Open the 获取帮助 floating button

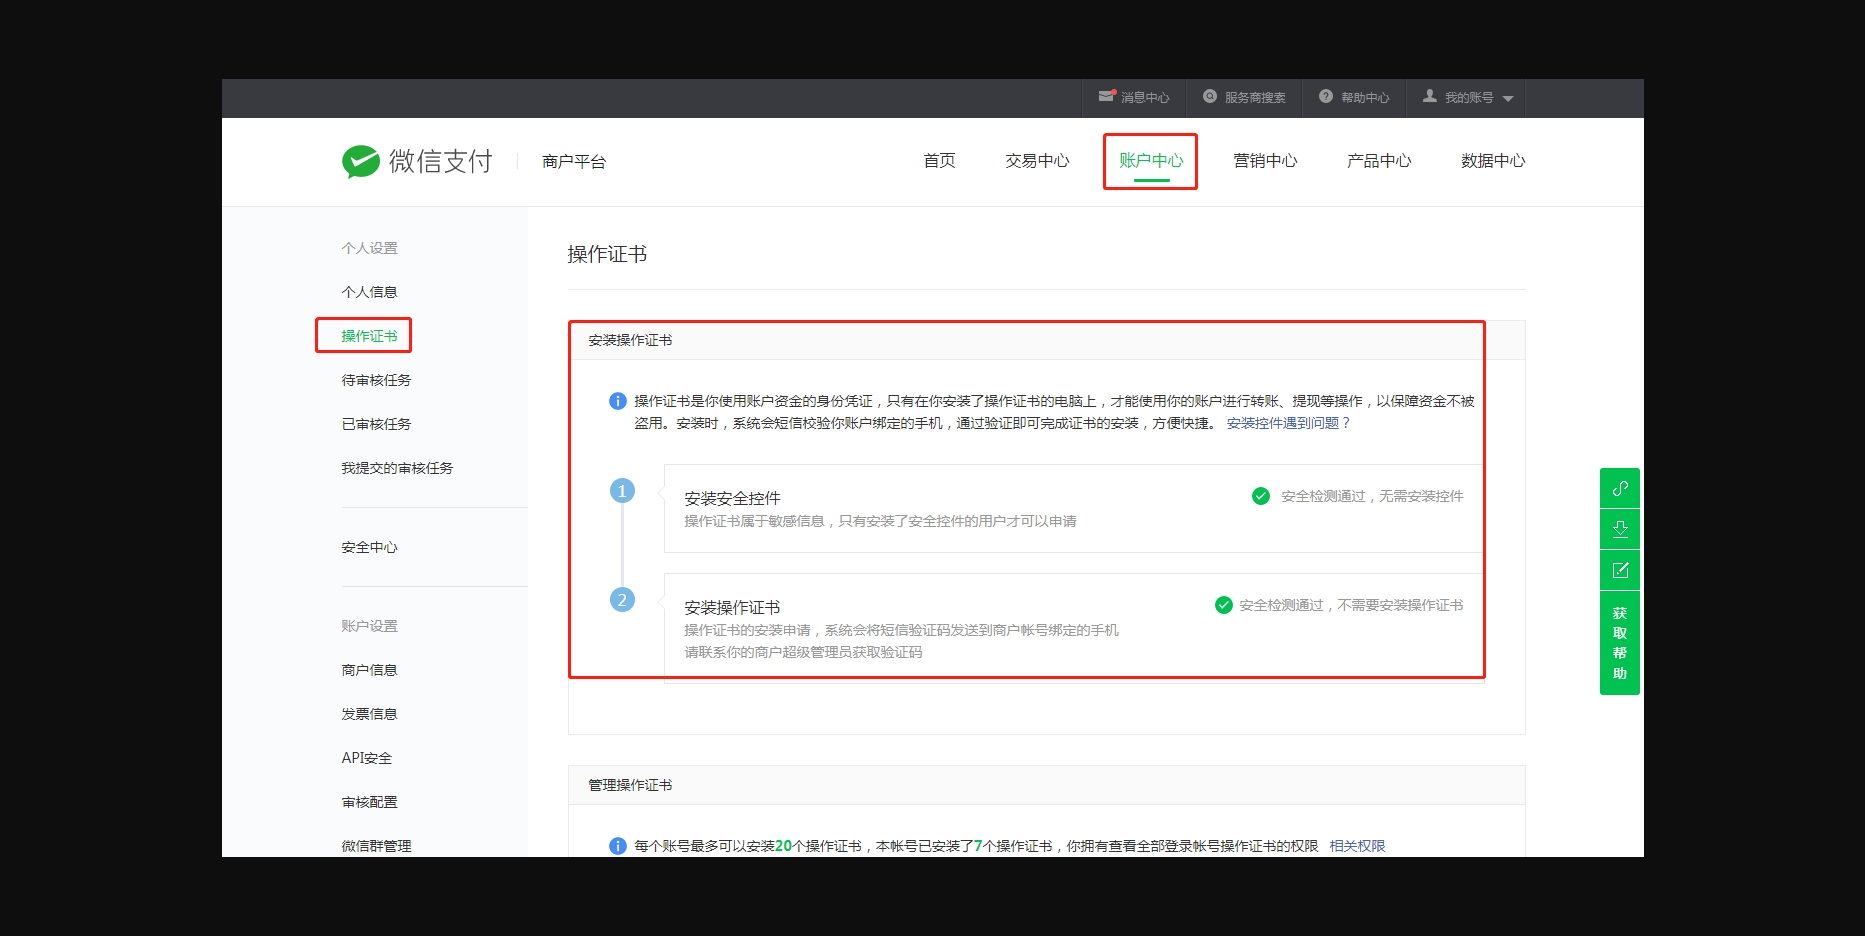tap(1620, 643)
